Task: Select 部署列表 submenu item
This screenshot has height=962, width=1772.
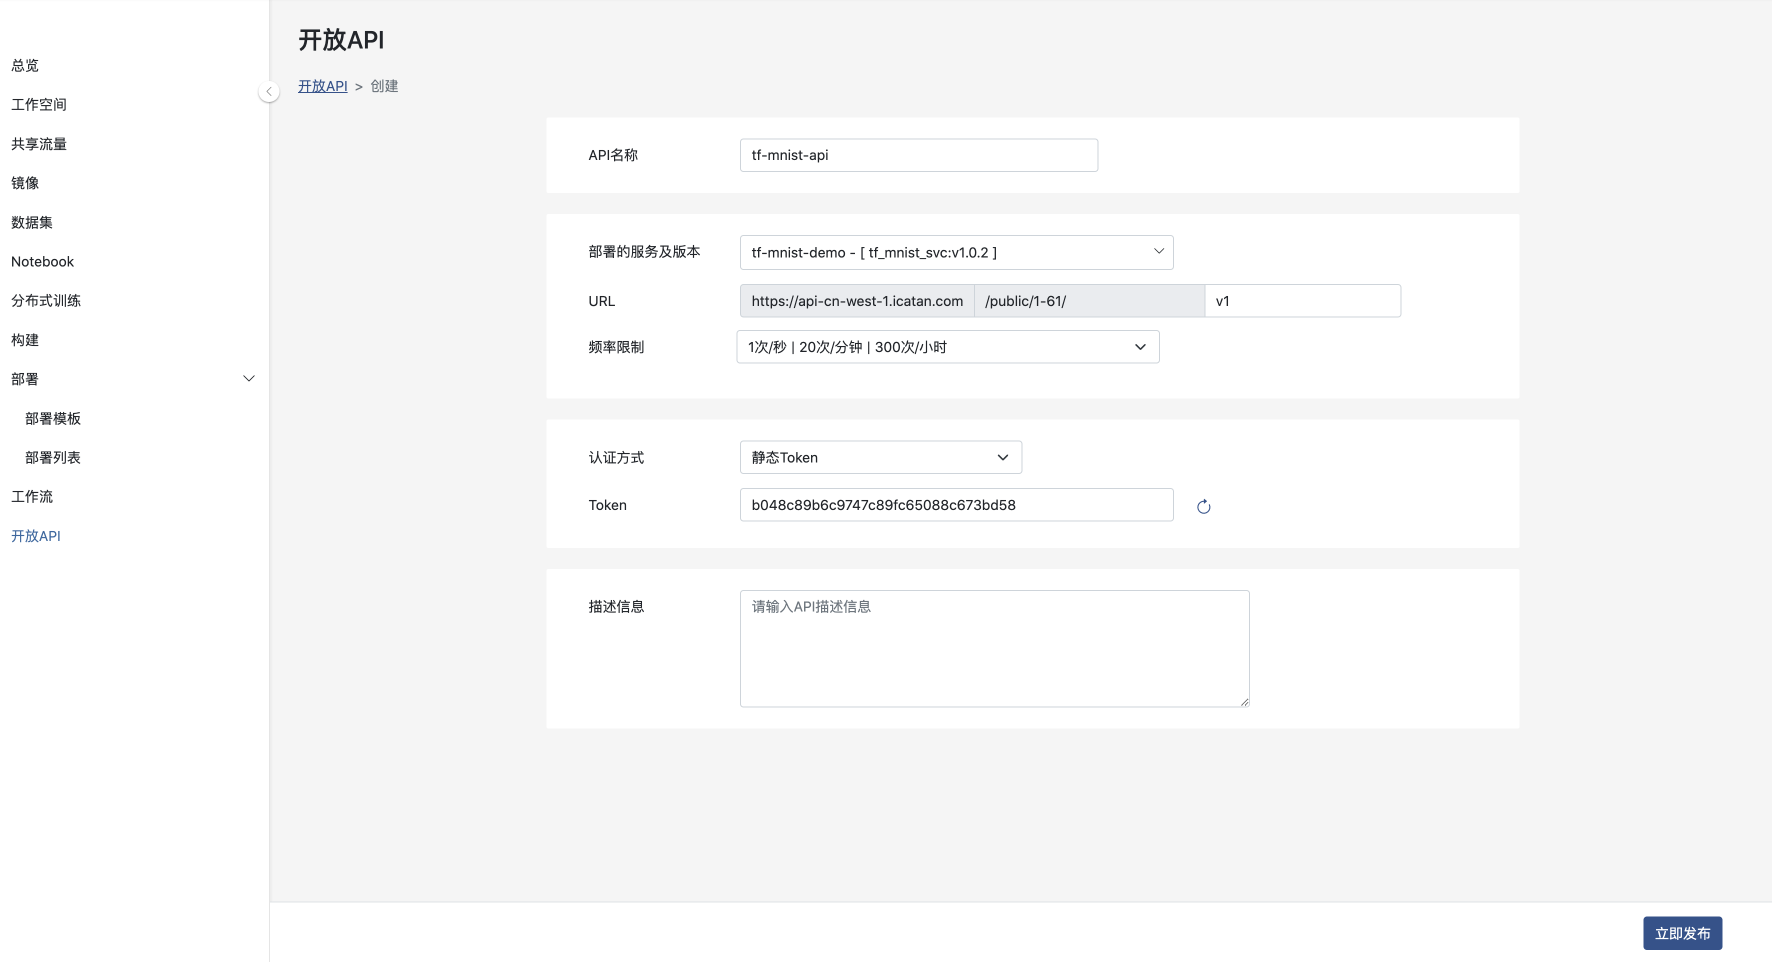Action: [x=53, y=458]
